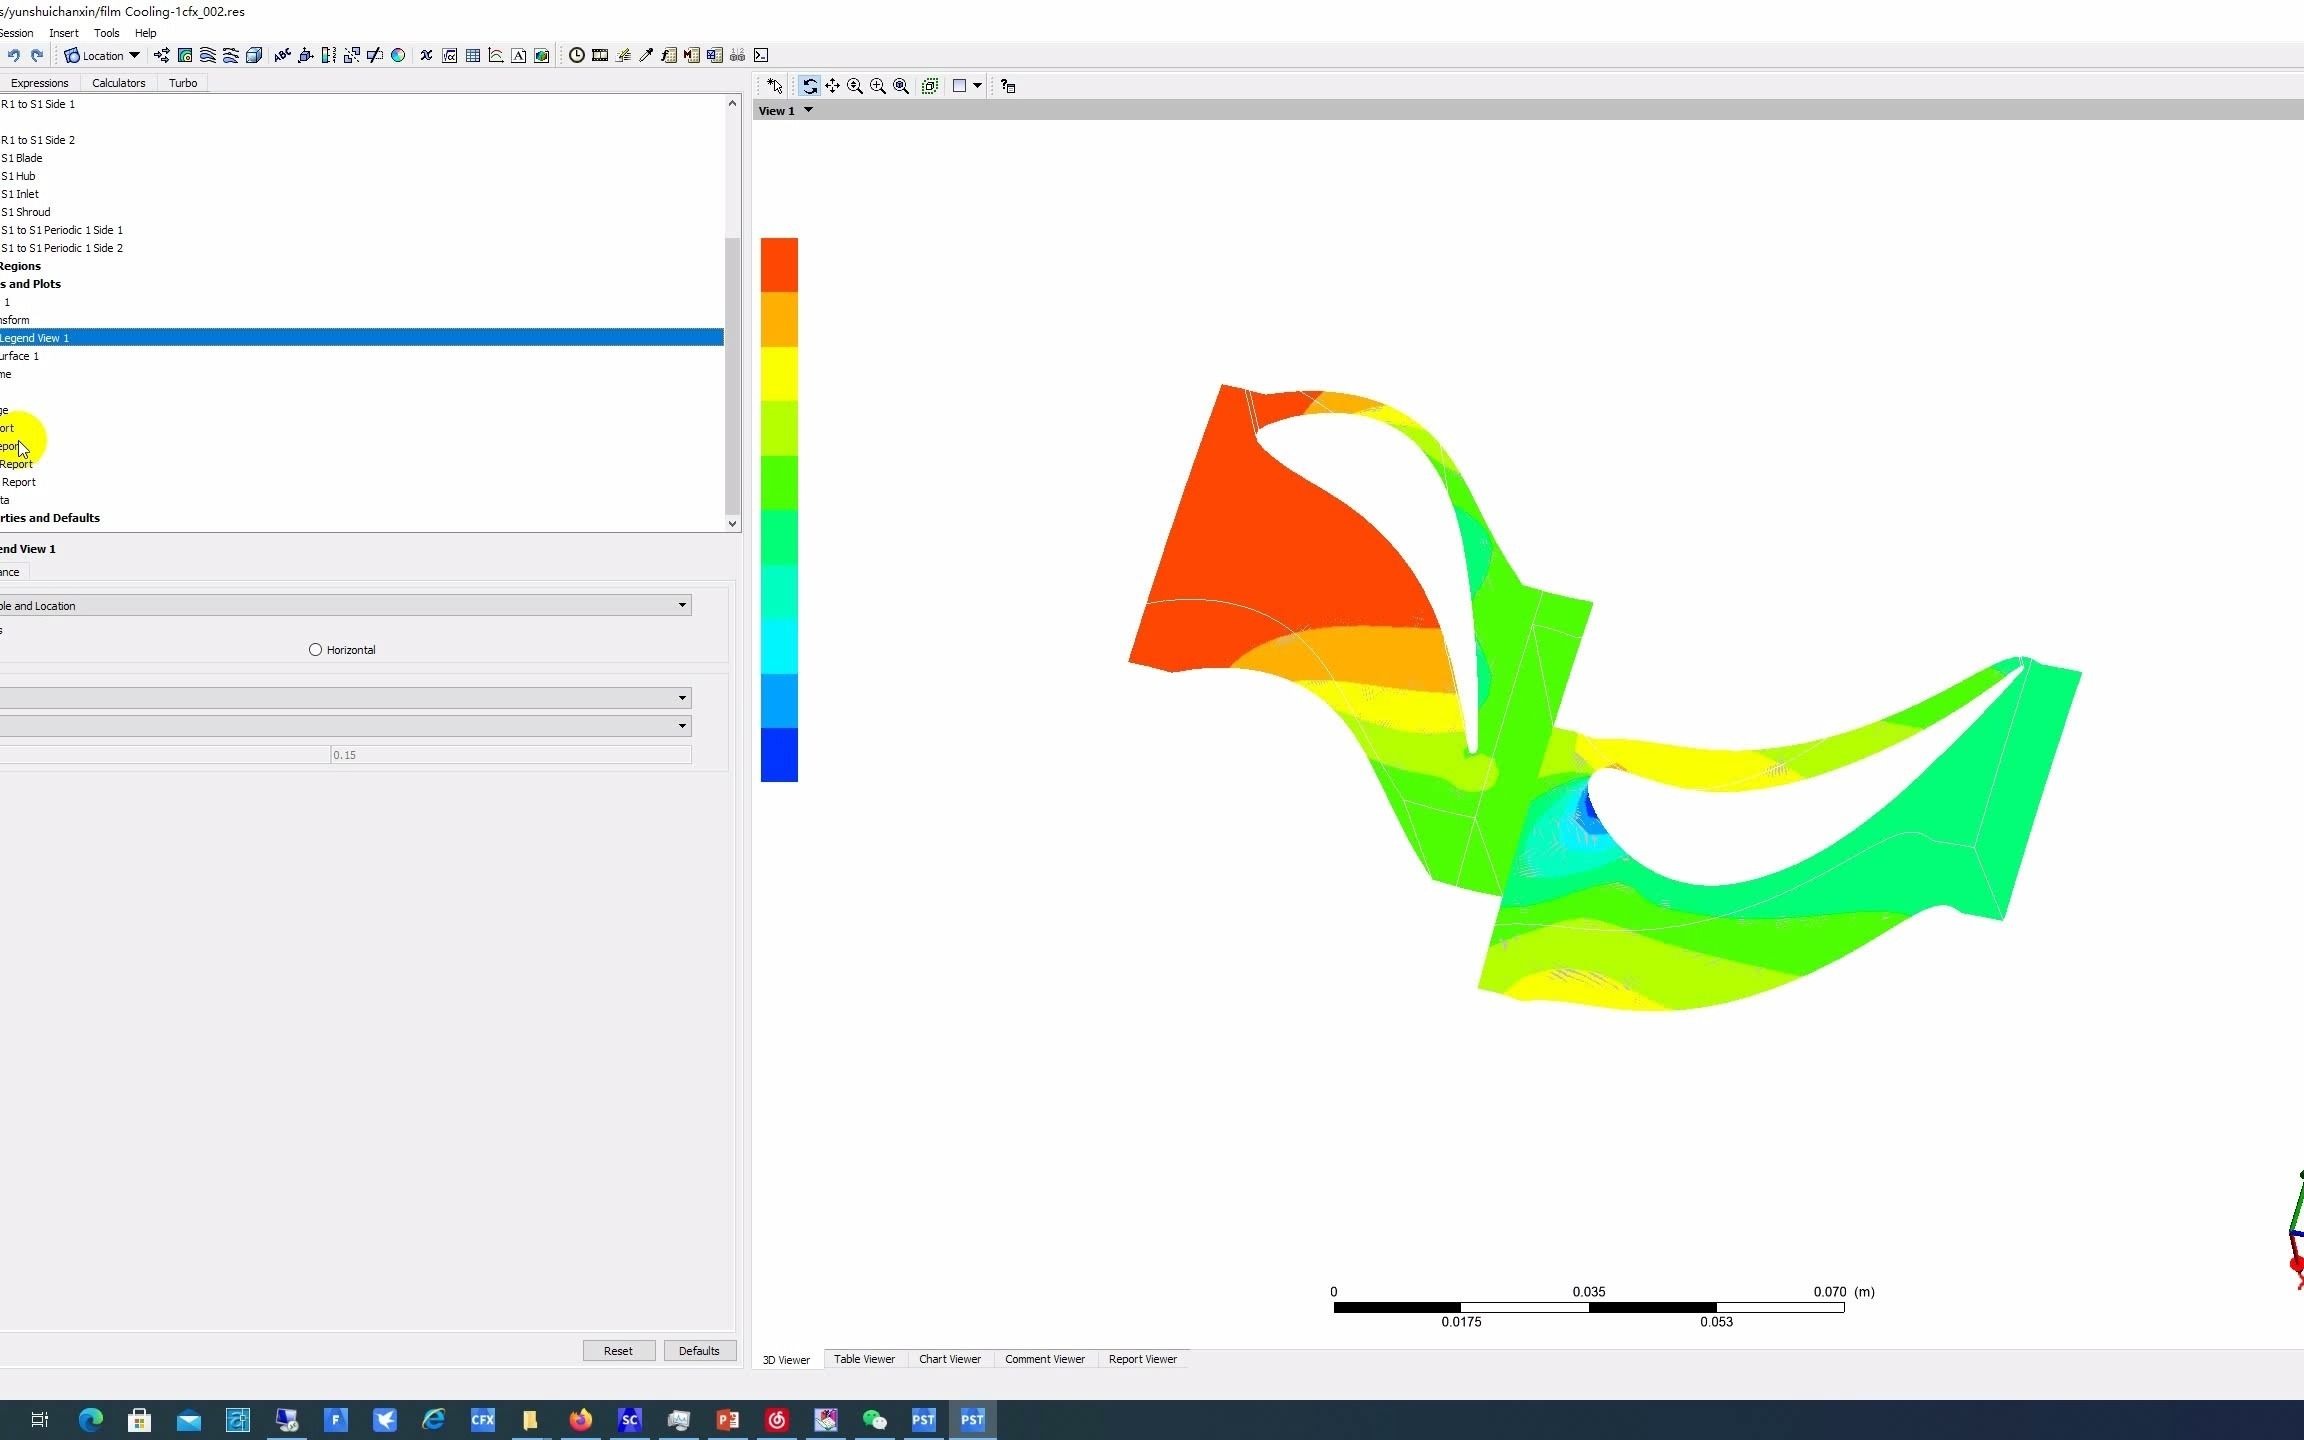Screen dimensions: 2304x1440
Task: Select the Legend View 1 row
Action: pyautogui.click(x=361, y=338)
